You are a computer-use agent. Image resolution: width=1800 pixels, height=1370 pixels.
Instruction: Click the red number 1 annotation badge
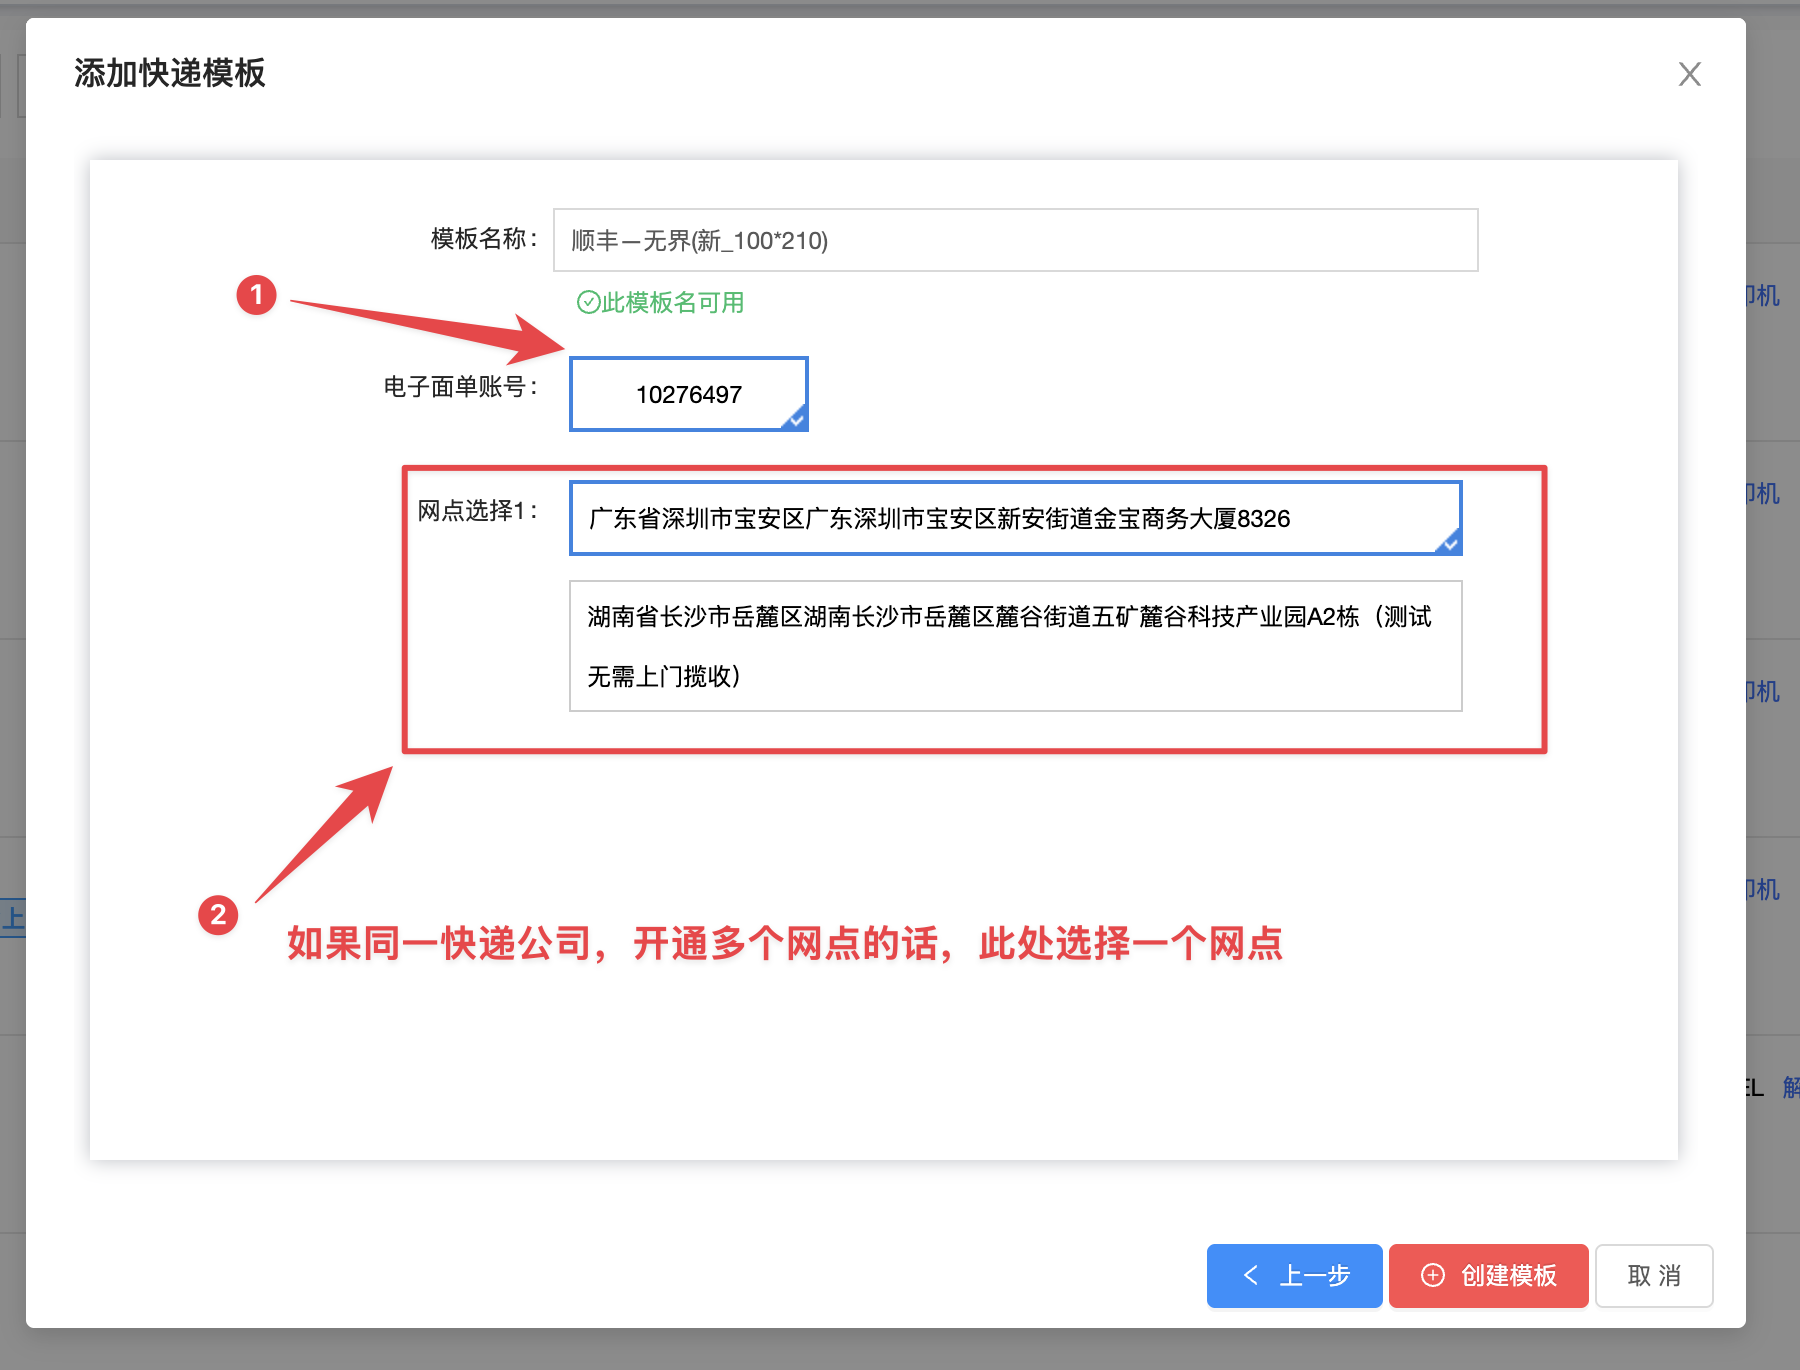click(256, 295)
